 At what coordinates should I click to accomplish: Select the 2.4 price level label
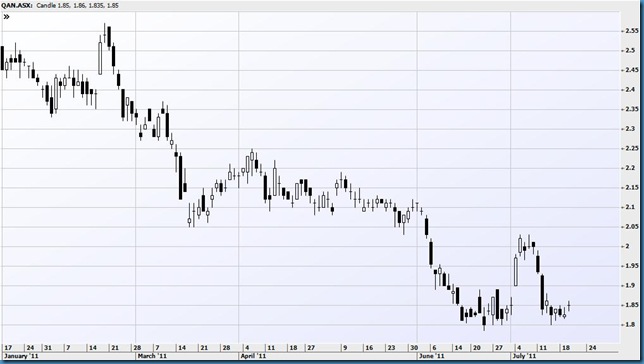click(630, 90)
